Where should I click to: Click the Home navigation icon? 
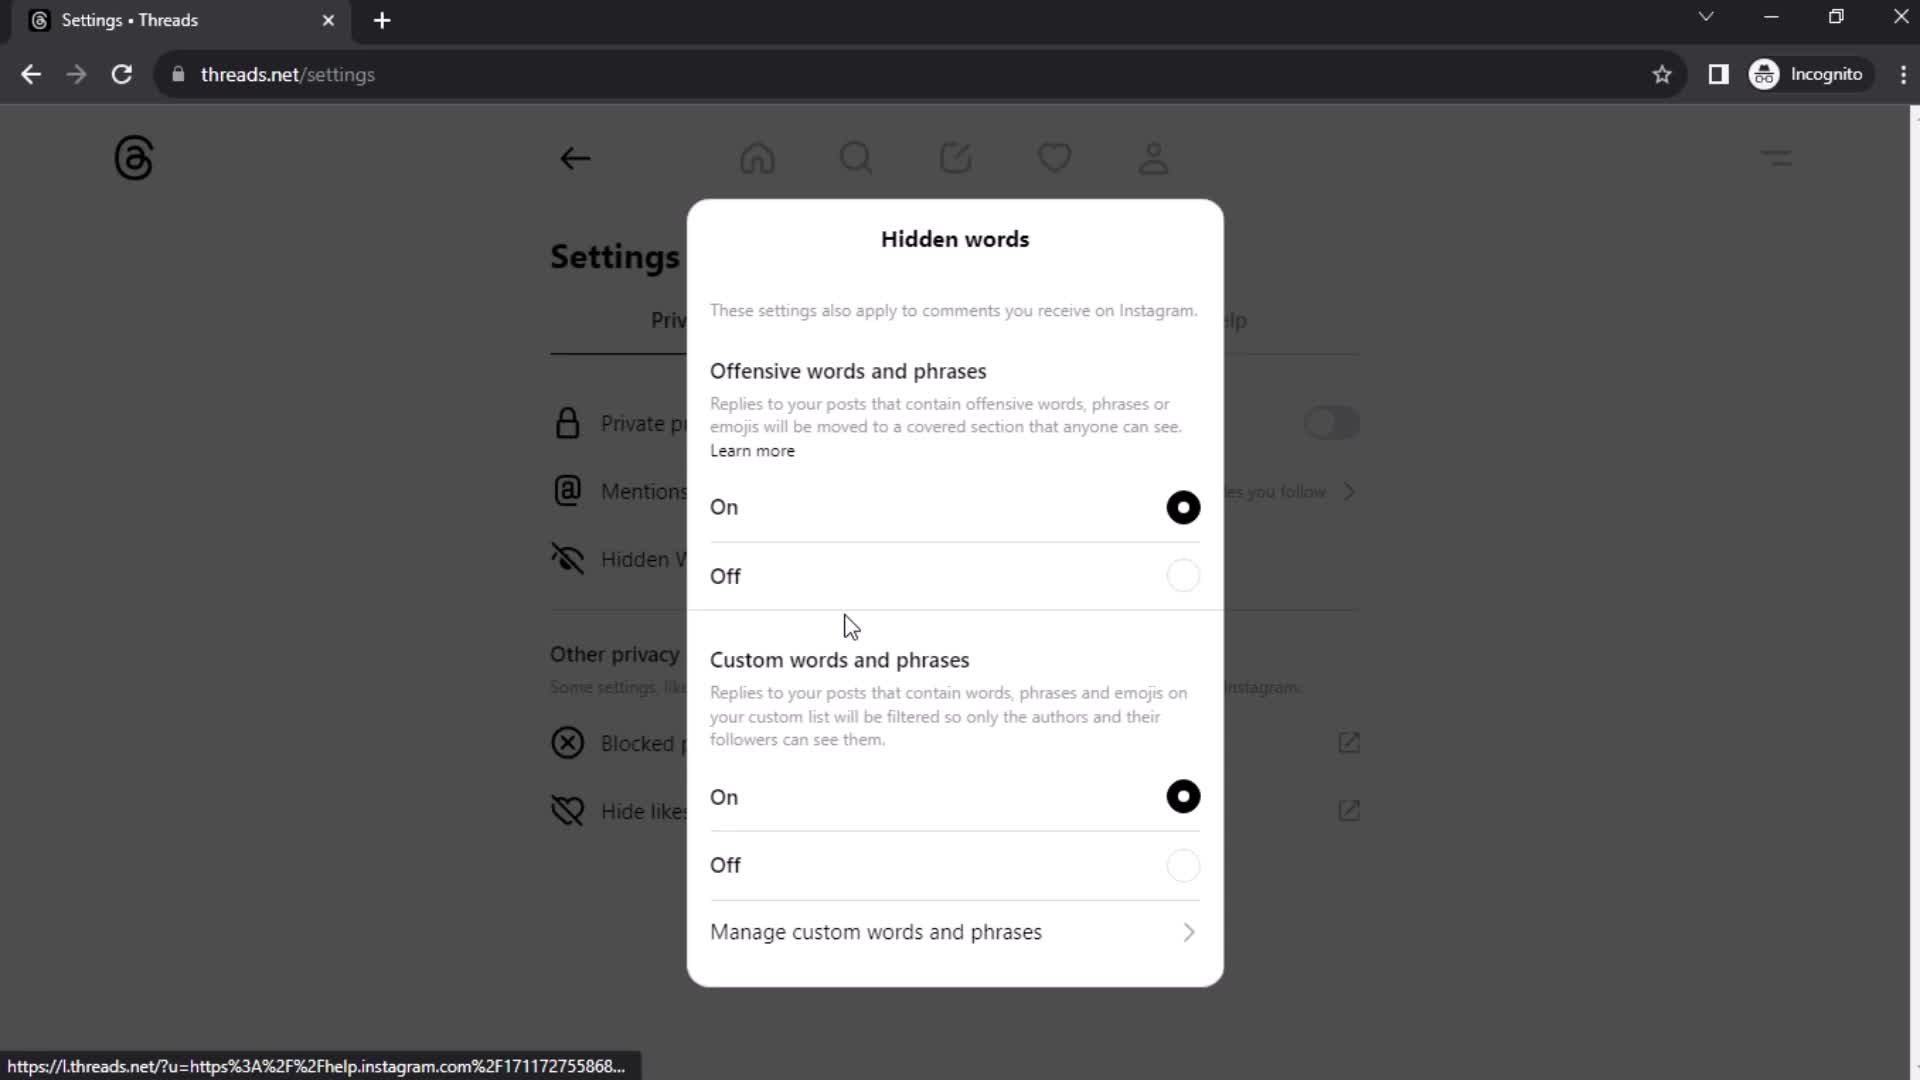click(757, 157)
